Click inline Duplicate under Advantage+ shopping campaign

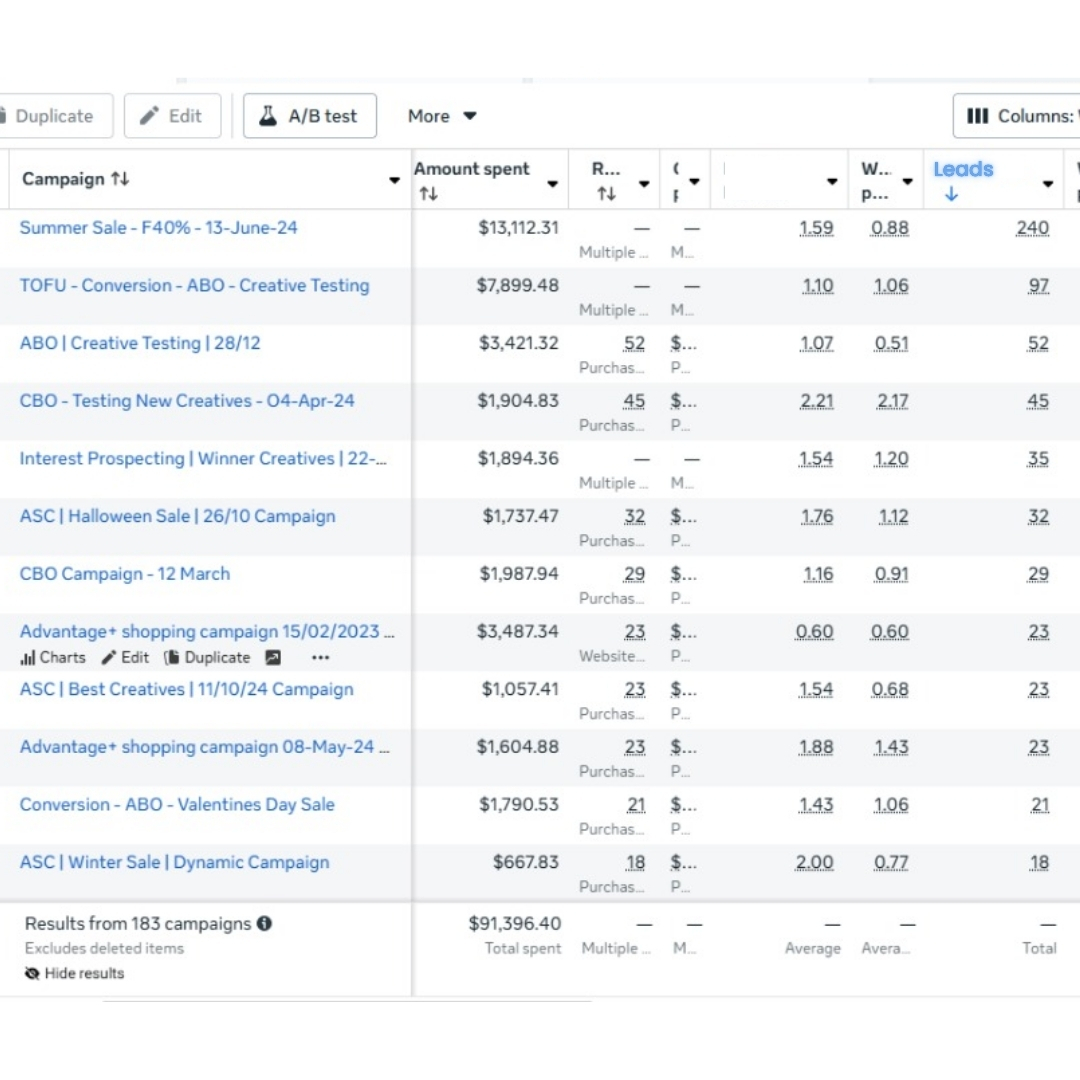pyautogui.click(x=207, y=657)
